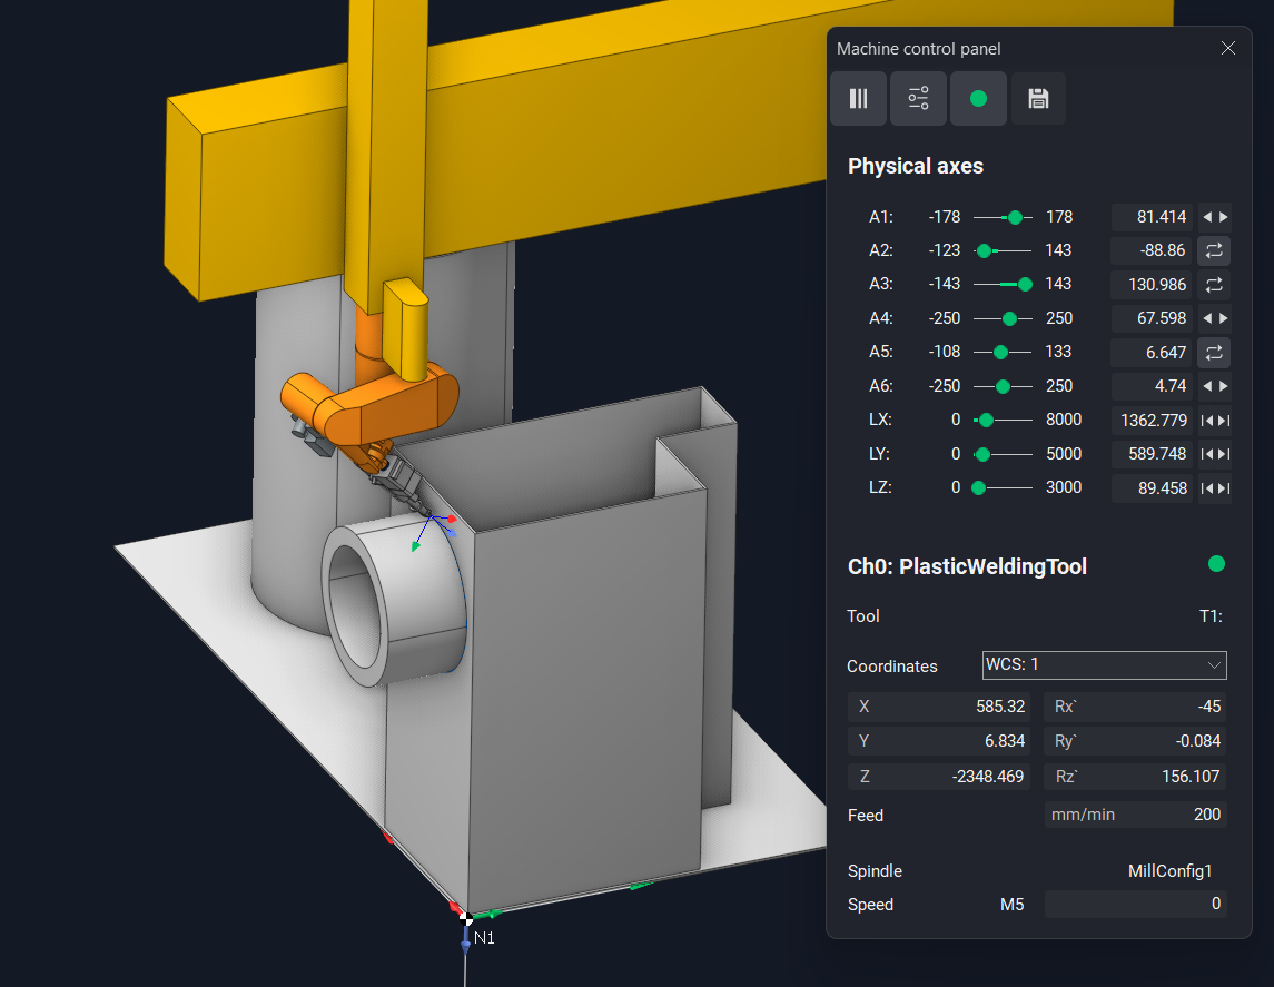1274x987 pixels.
Task: Click the Feed mm/min input field
Action: click(1135, 815)
